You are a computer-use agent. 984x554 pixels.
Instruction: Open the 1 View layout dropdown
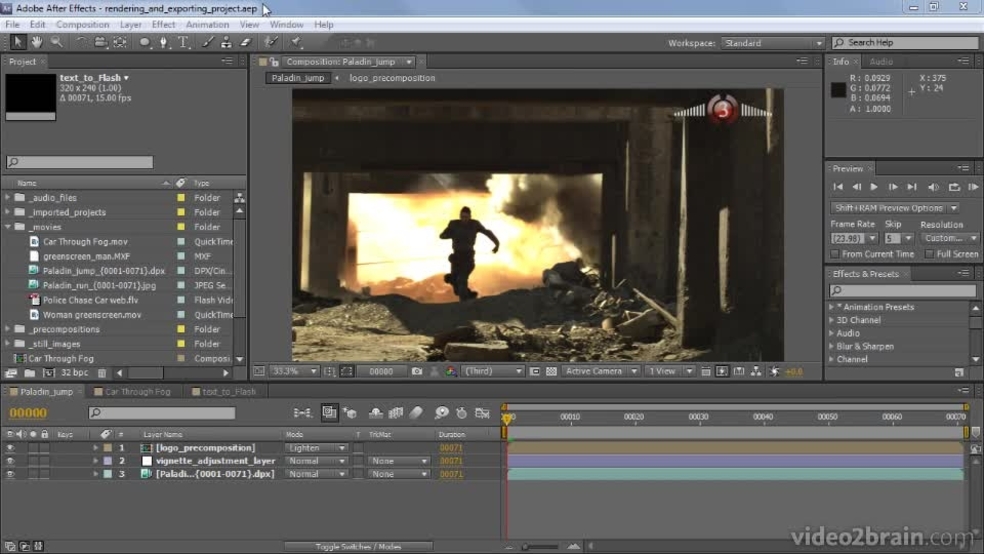[670, 371]
